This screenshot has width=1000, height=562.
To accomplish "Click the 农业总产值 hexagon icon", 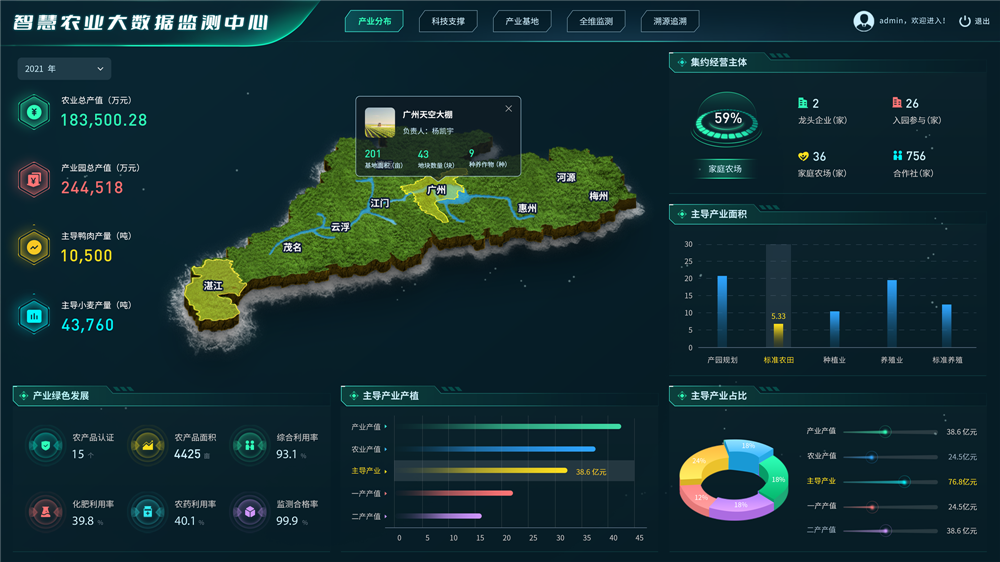I will point(34,112).
